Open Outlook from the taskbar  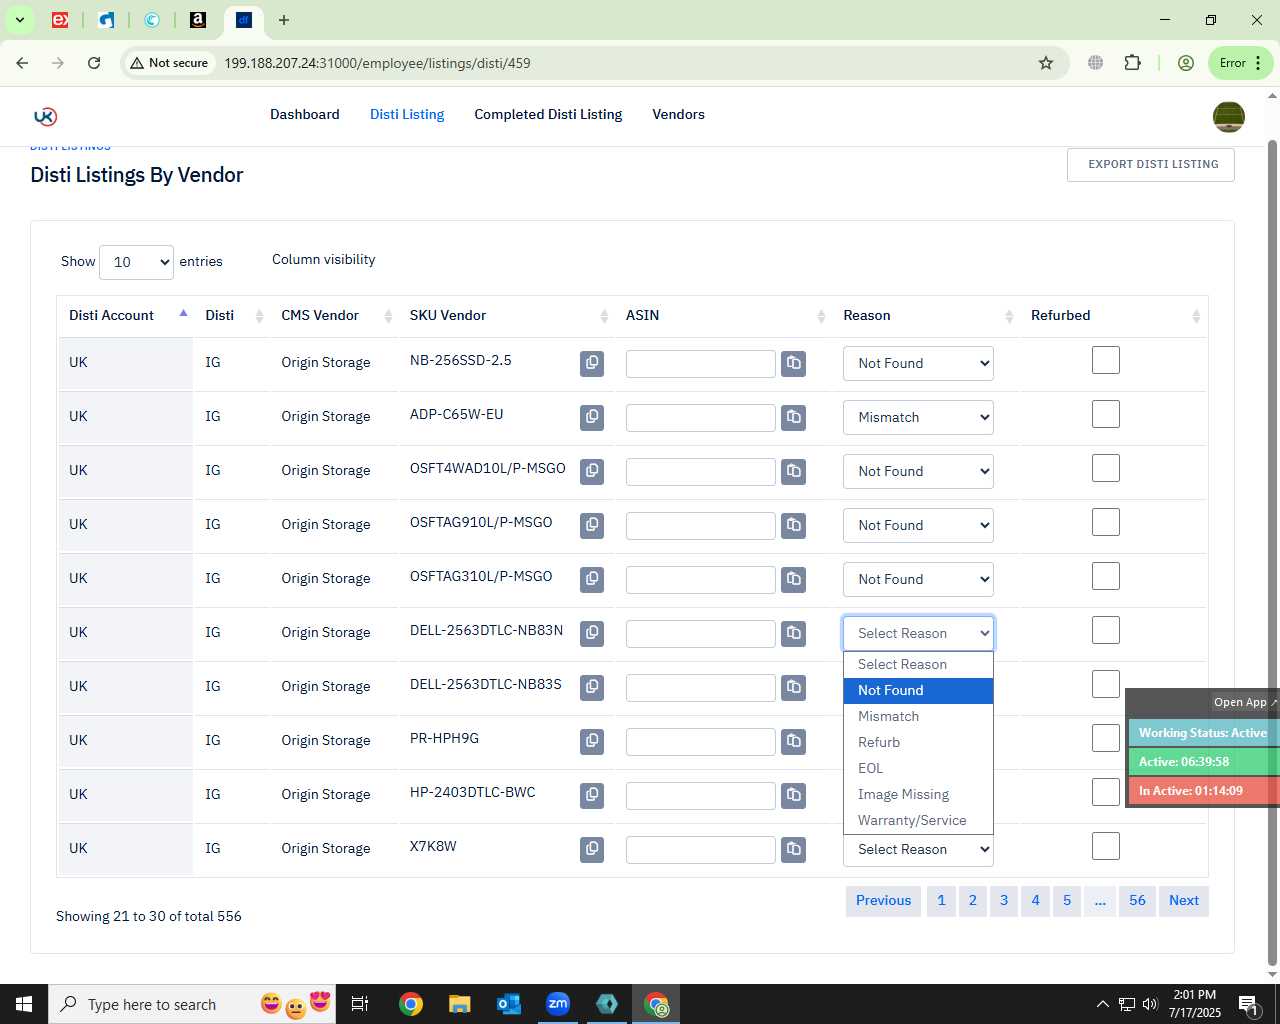tap(508, 1004)
